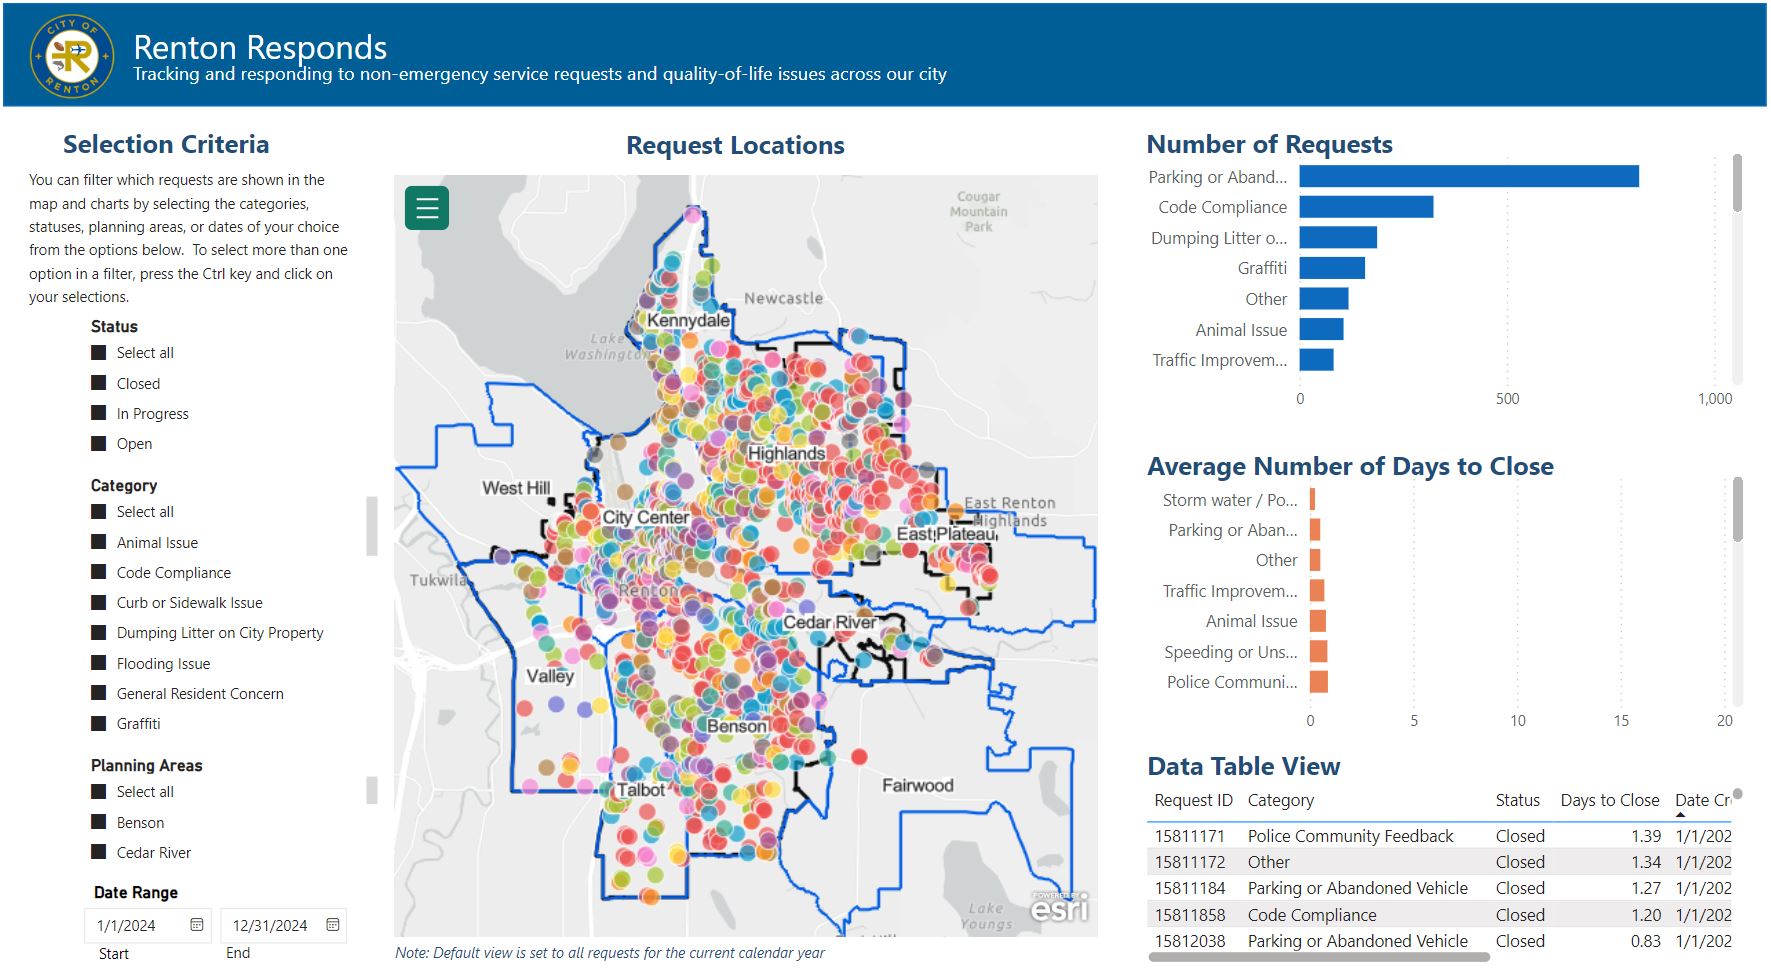The image size is (1771, 977).
Task: Select the Dumping Litter requests bar
Action: [1338, 237]
